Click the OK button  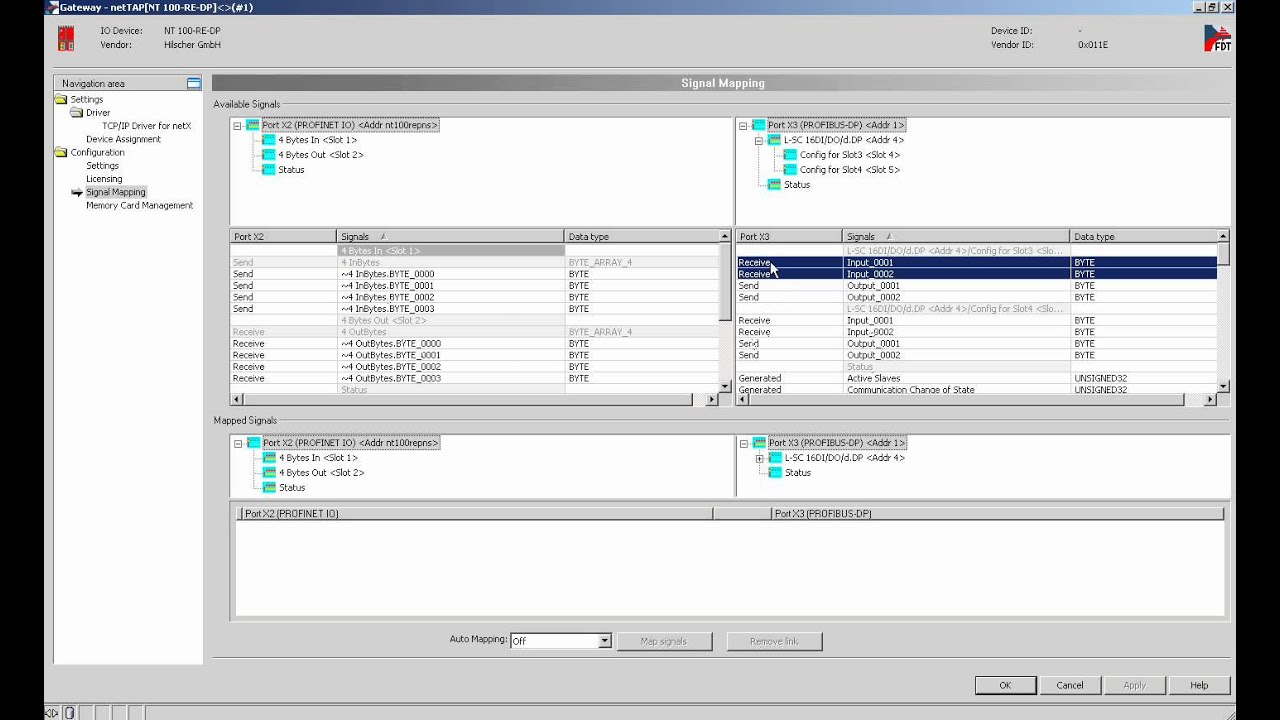click(1005, 685)
